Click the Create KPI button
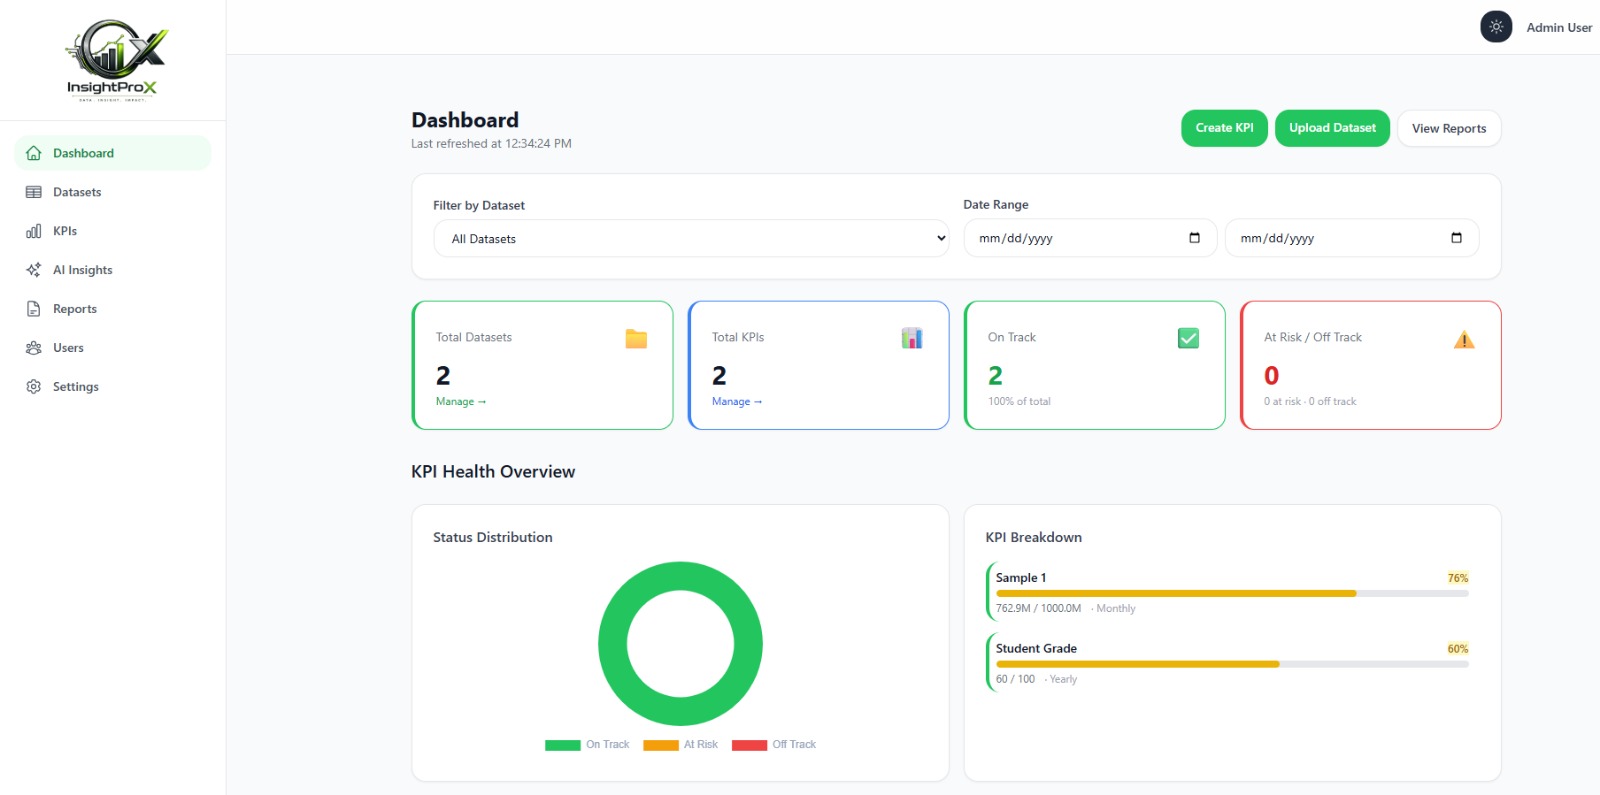The height and width of the screenshot is (795, 1600). 1224,128
